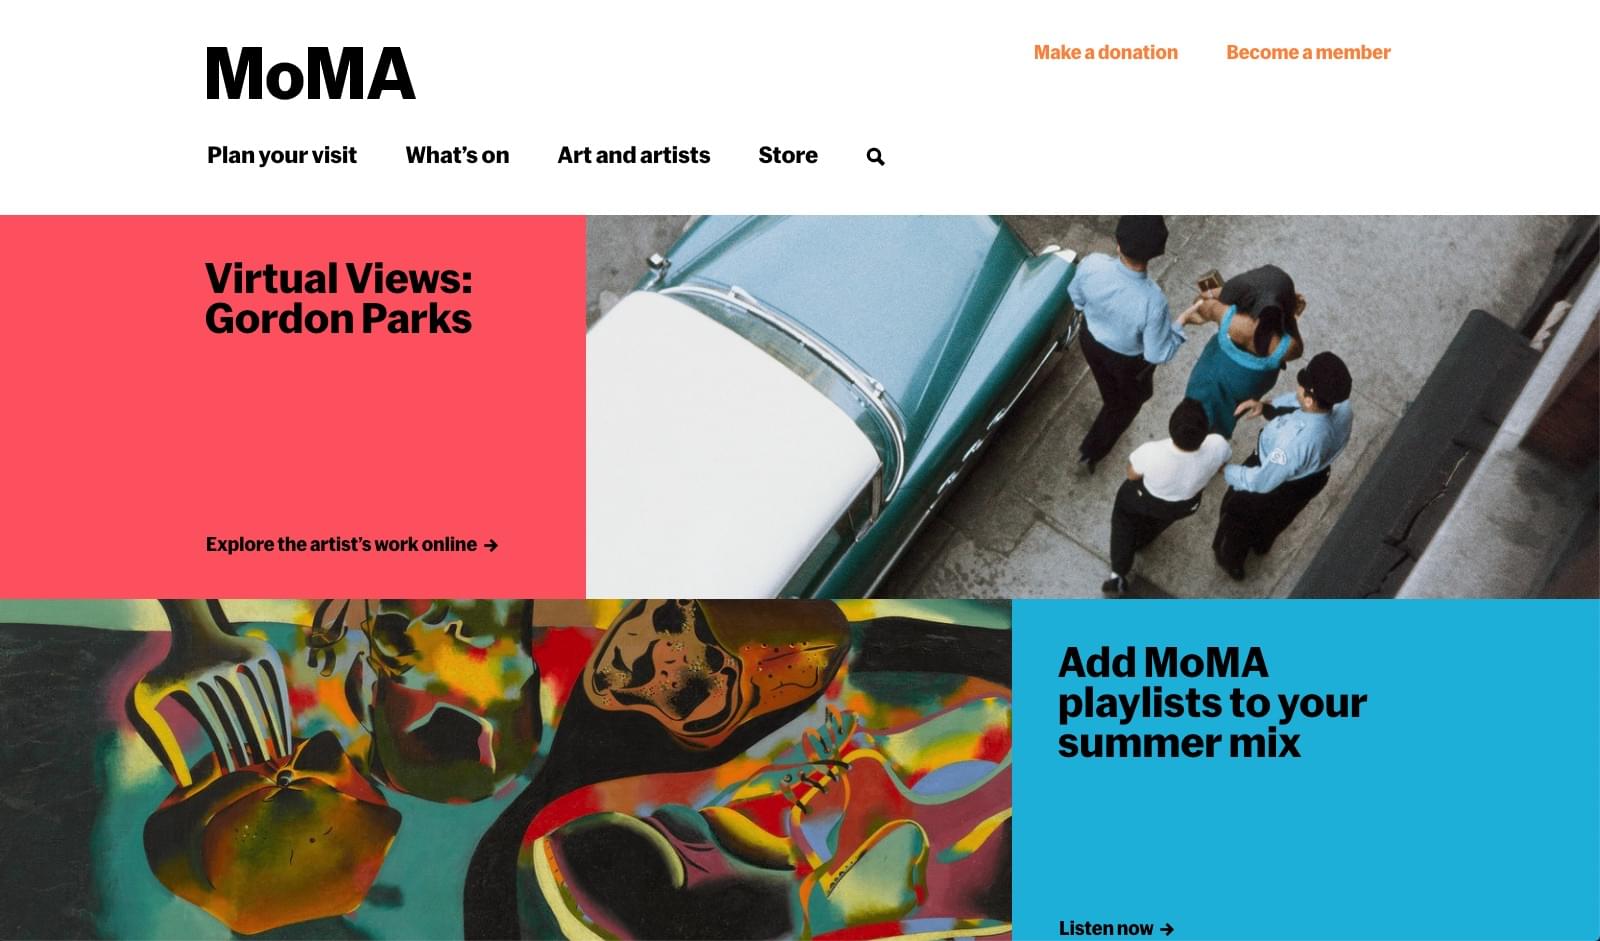This screenshot has height=941, width=1600.
Task: Open the Plan your visit menu
Action: pos(282,156)
